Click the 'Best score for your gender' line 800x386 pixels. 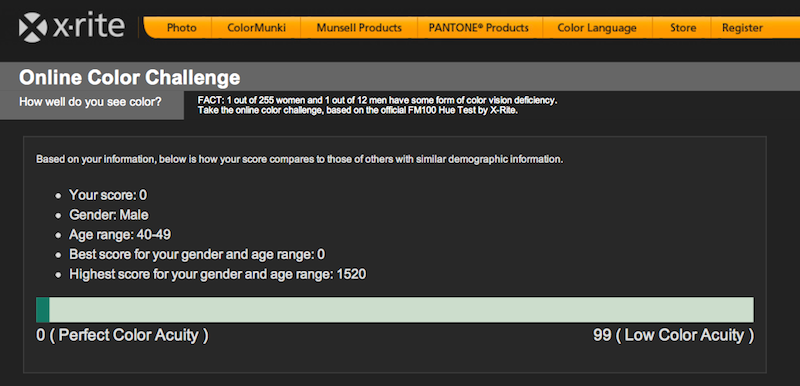tap(197, 255)
